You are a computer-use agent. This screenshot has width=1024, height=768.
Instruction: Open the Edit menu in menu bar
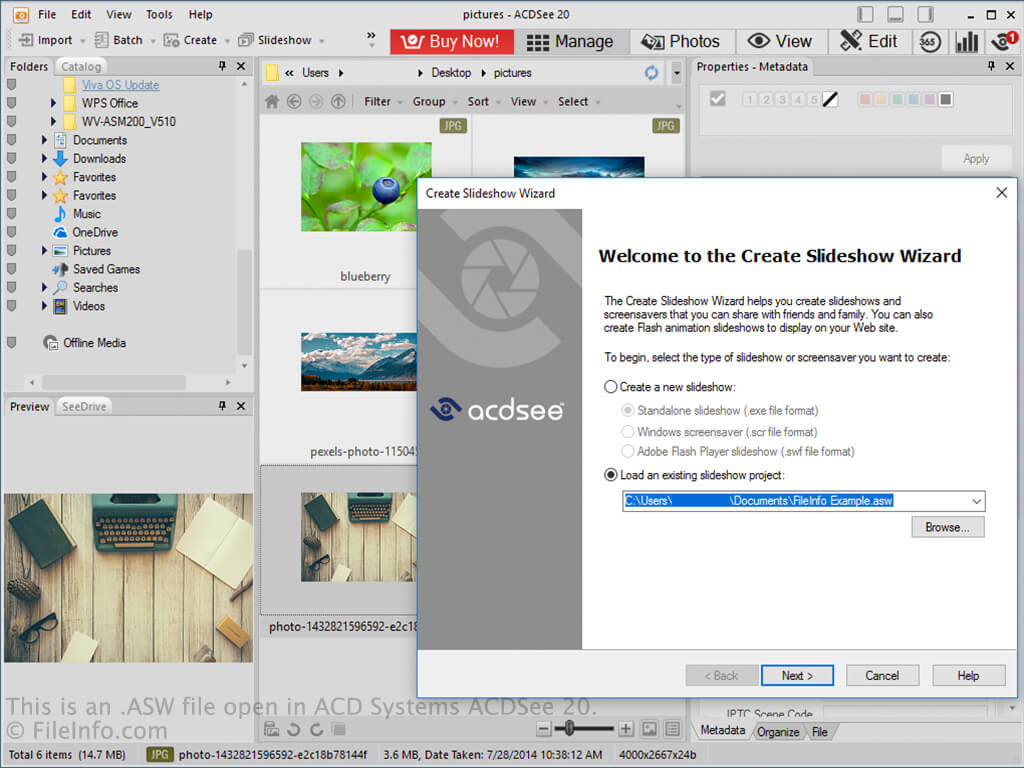(81, 14)
